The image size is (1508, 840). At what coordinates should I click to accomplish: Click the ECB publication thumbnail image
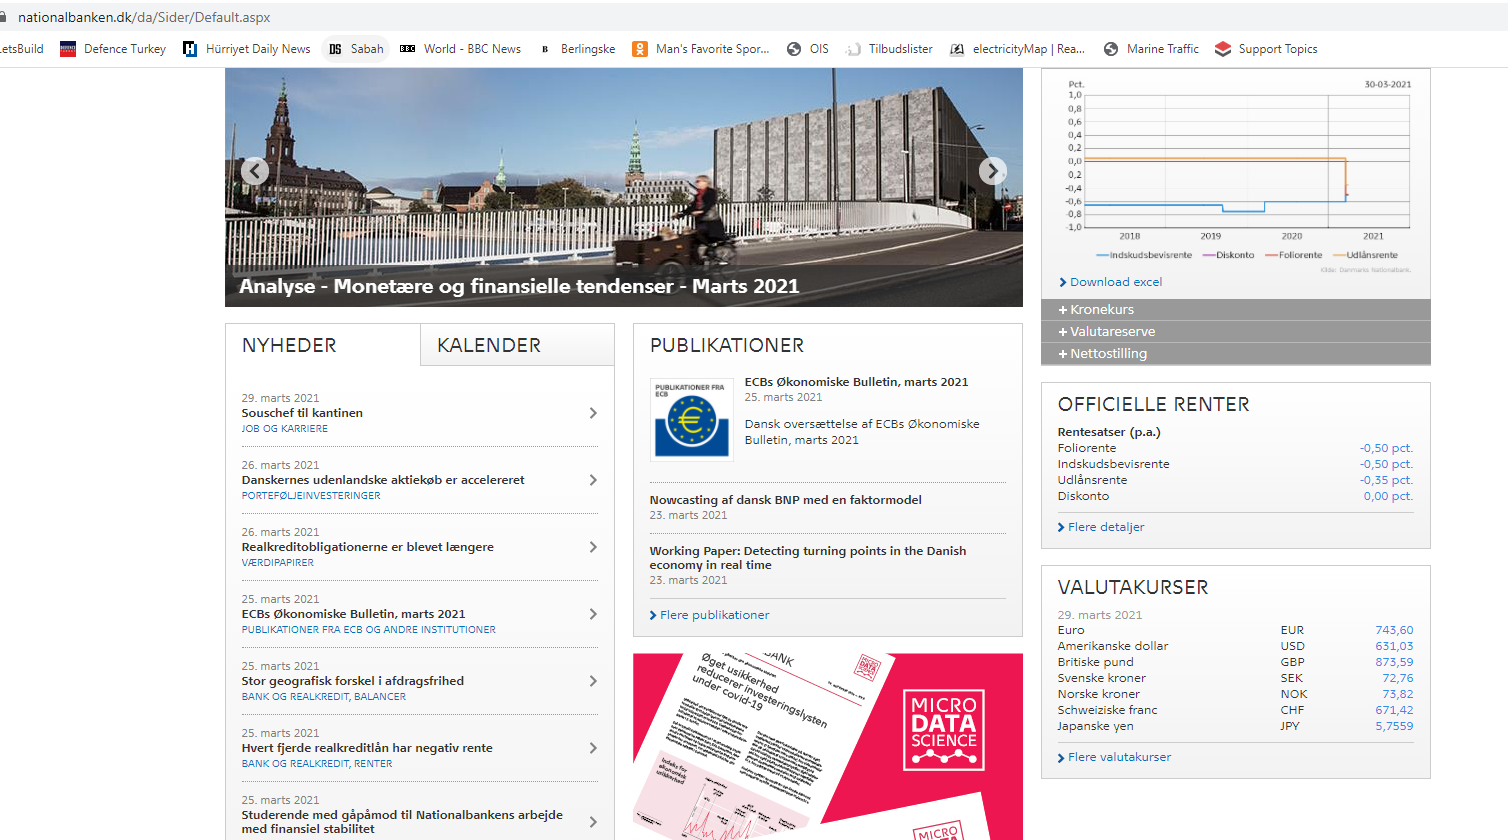(x=691, y=419)
